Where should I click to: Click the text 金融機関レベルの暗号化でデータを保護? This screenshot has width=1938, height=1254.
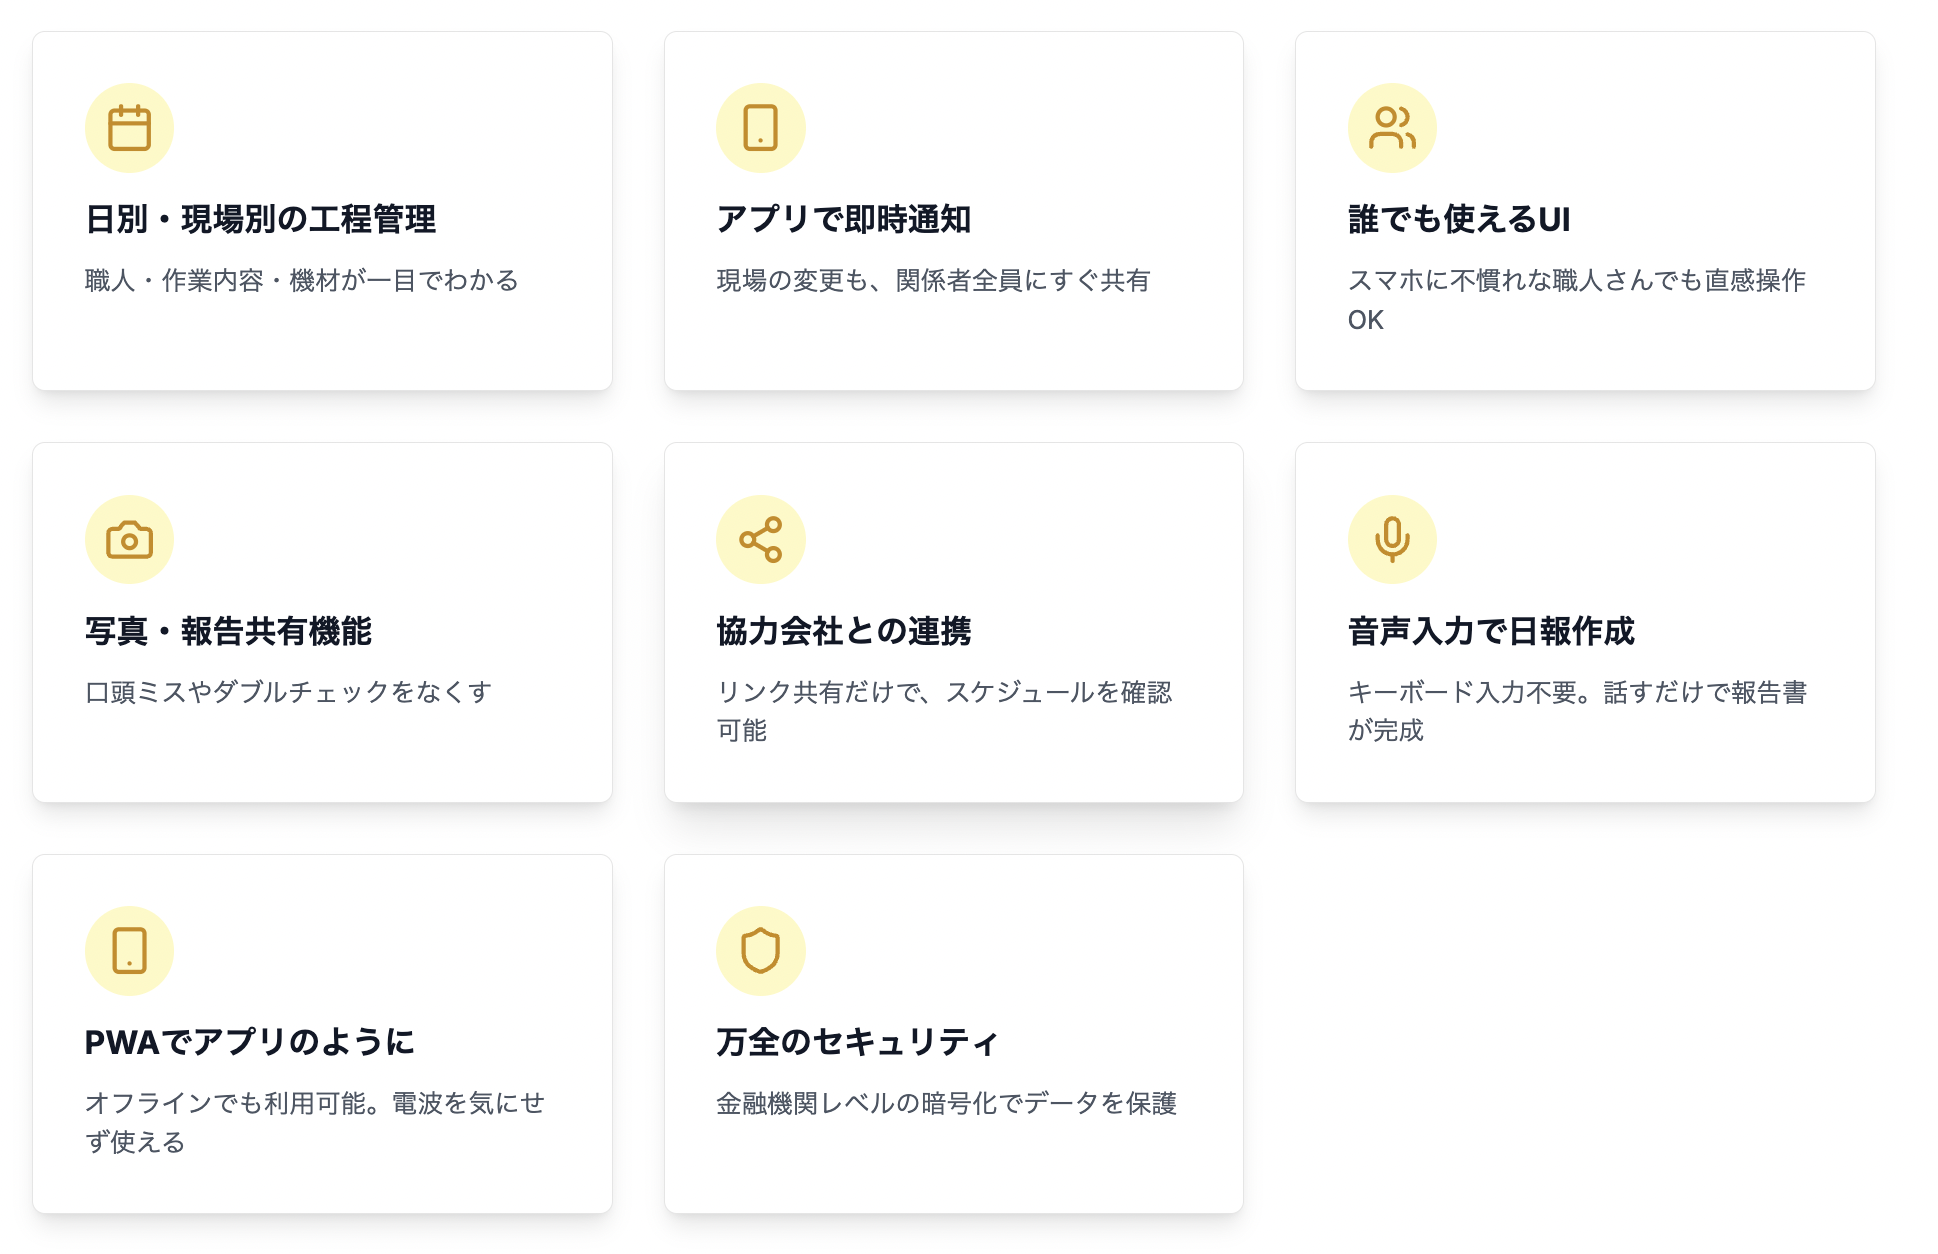pos(947,1103)
